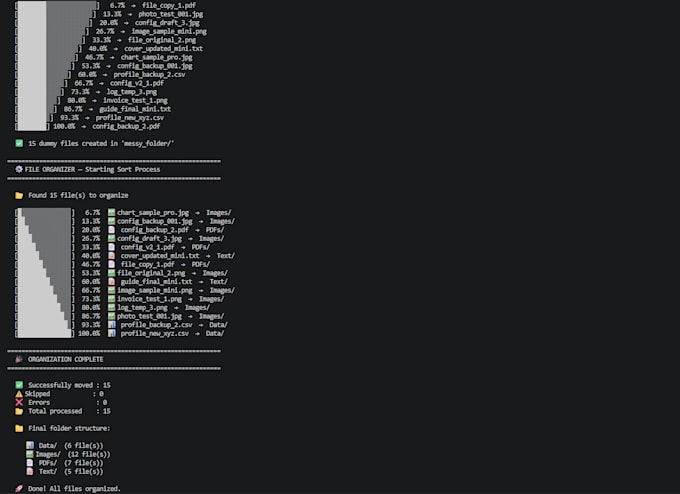Click the red X icon beside Errors
680x494 pixels.
pos(19,402)
